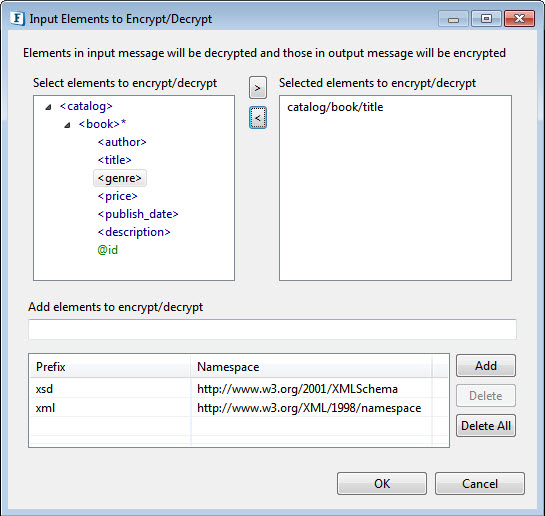Select the <price> element

pos(117,196)
